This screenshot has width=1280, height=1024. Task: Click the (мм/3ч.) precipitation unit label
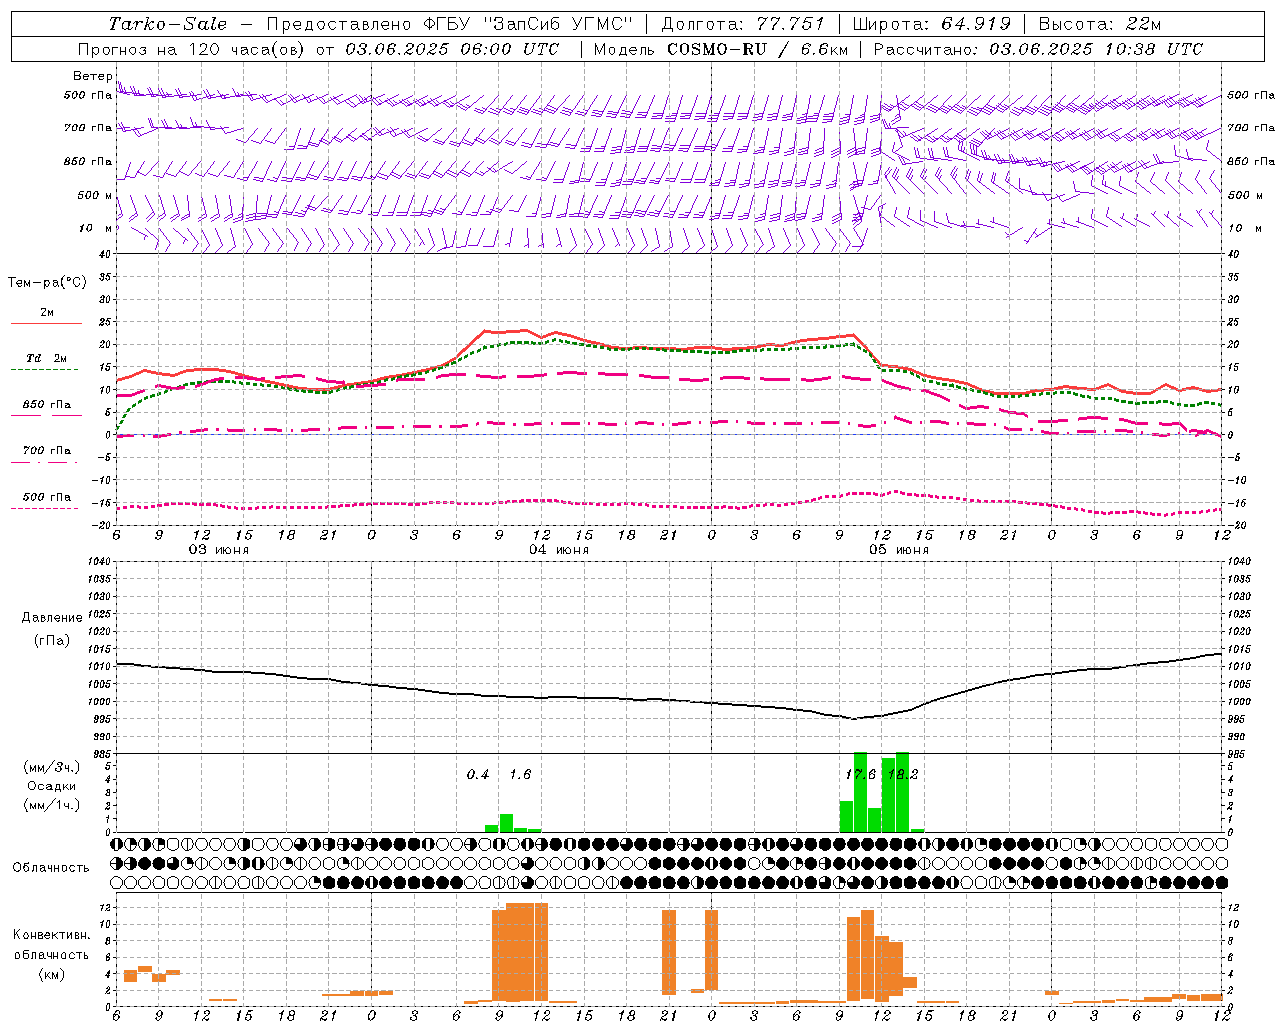coord(52,767)
